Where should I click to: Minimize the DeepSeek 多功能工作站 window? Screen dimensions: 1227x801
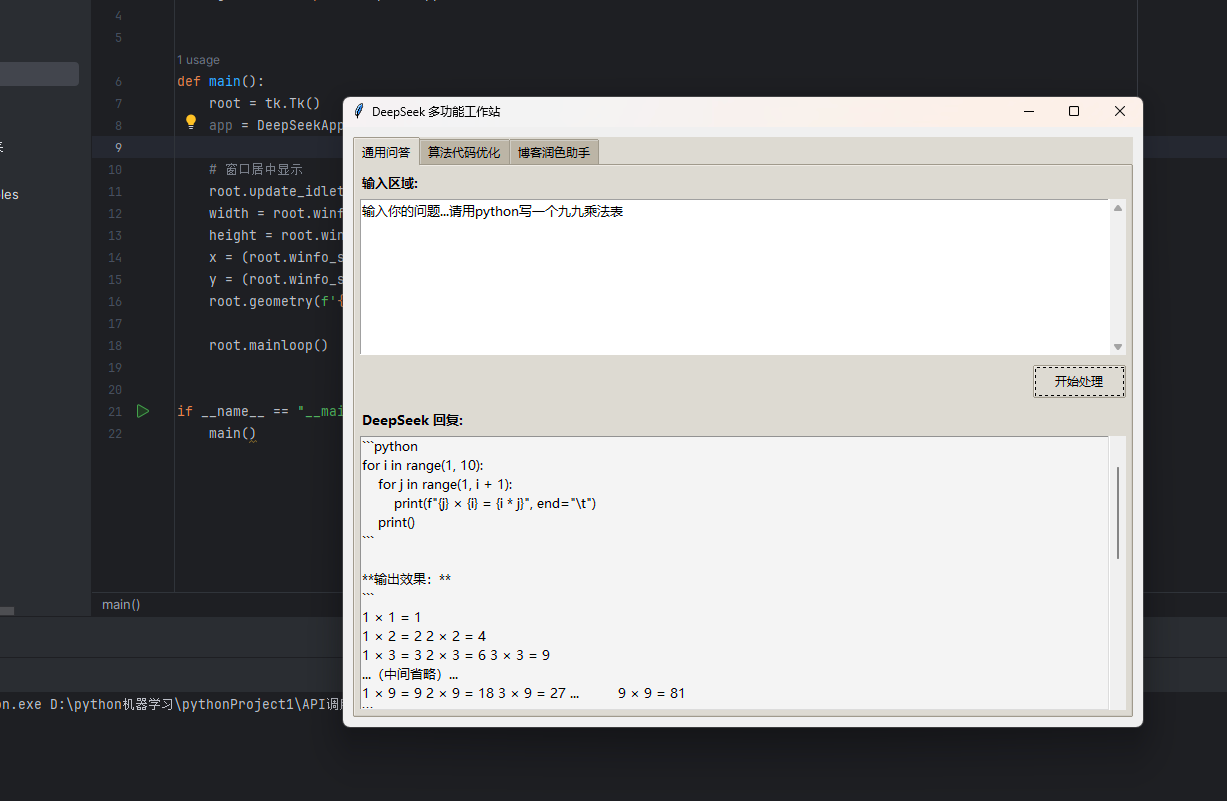1028,111
